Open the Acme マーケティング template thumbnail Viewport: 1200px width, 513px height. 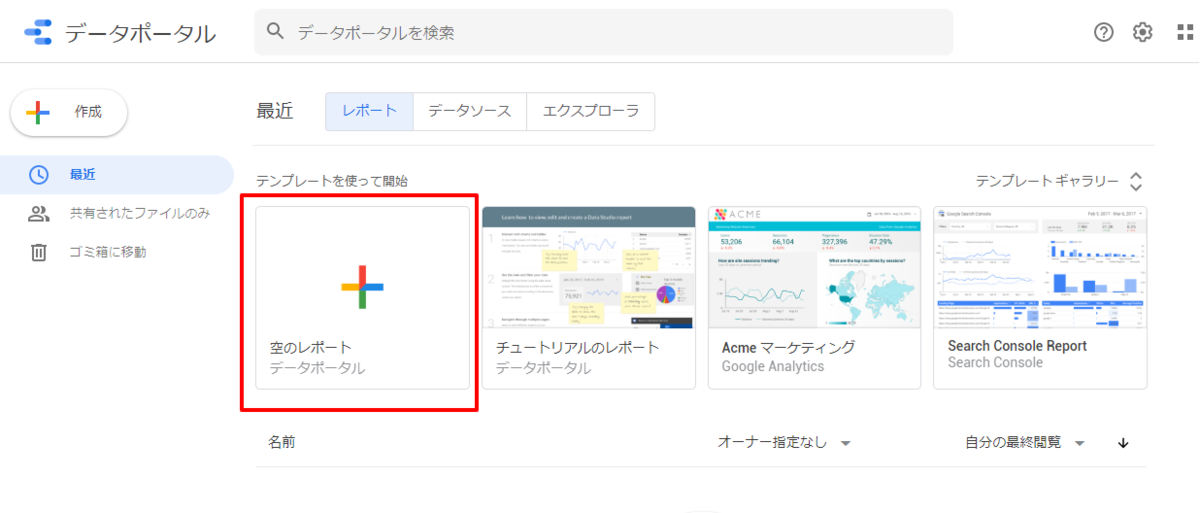pyautogui.click(x=814, y=267)
